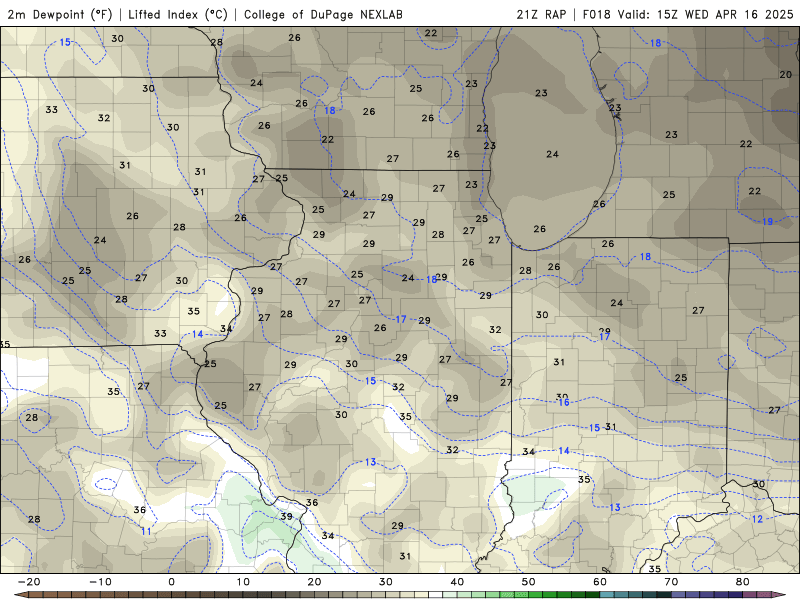Click the 0 label on the color scale
Screen dimensions: 800x600
pyautogui.click(x=171, y=582)
